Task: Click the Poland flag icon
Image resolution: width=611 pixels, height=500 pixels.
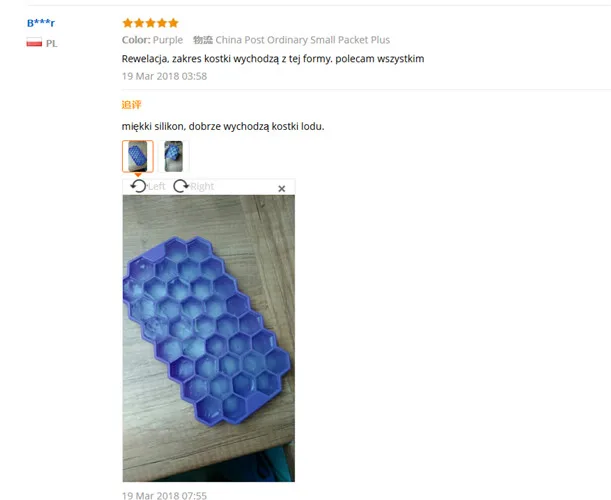Action: click(x=34, y=42)
